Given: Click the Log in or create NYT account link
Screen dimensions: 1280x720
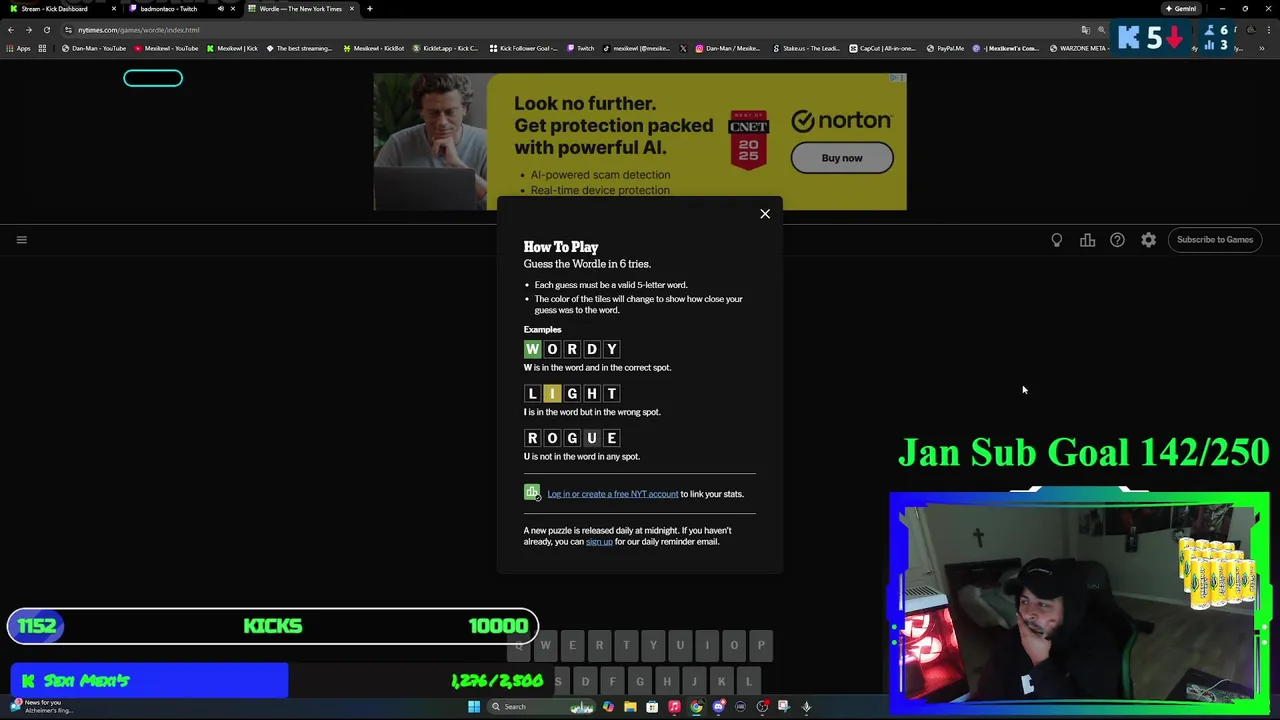Looking at the screenshot, I should pyautogui.click(x=612, y=494).
